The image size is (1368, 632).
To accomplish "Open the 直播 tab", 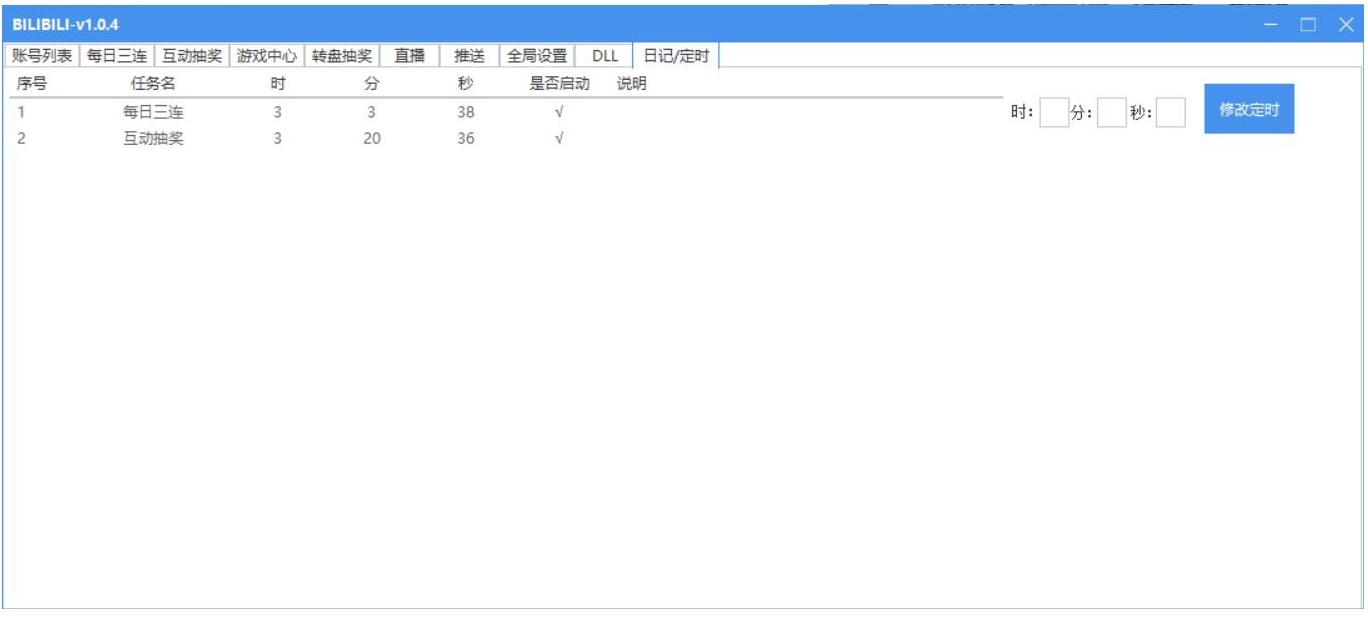I will point(410,56).
